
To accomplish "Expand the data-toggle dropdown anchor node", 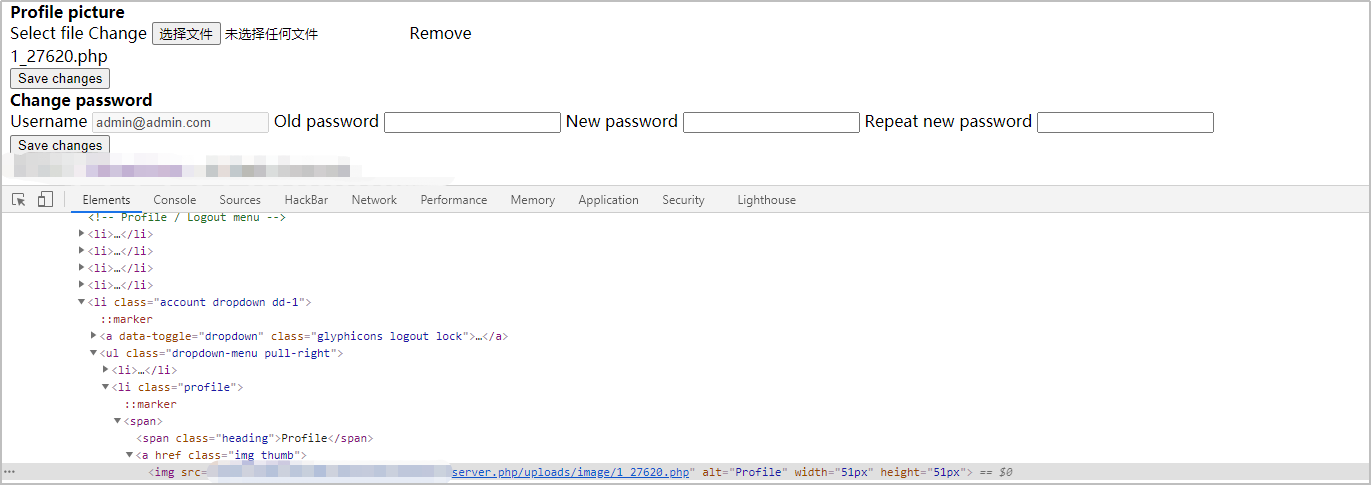I will click(x=94, y=336).
